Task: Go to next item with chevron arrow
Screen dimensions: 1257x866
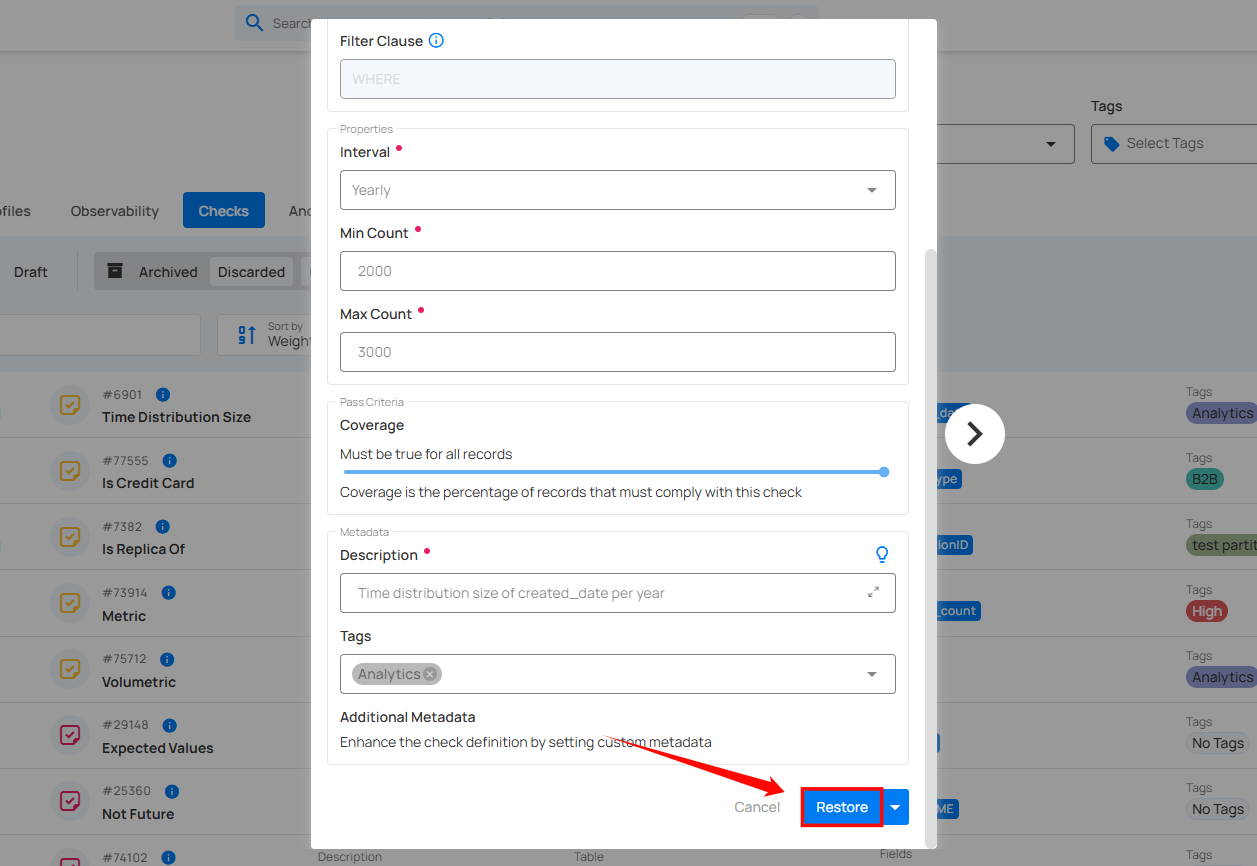Action: click(x=975, y=434)
